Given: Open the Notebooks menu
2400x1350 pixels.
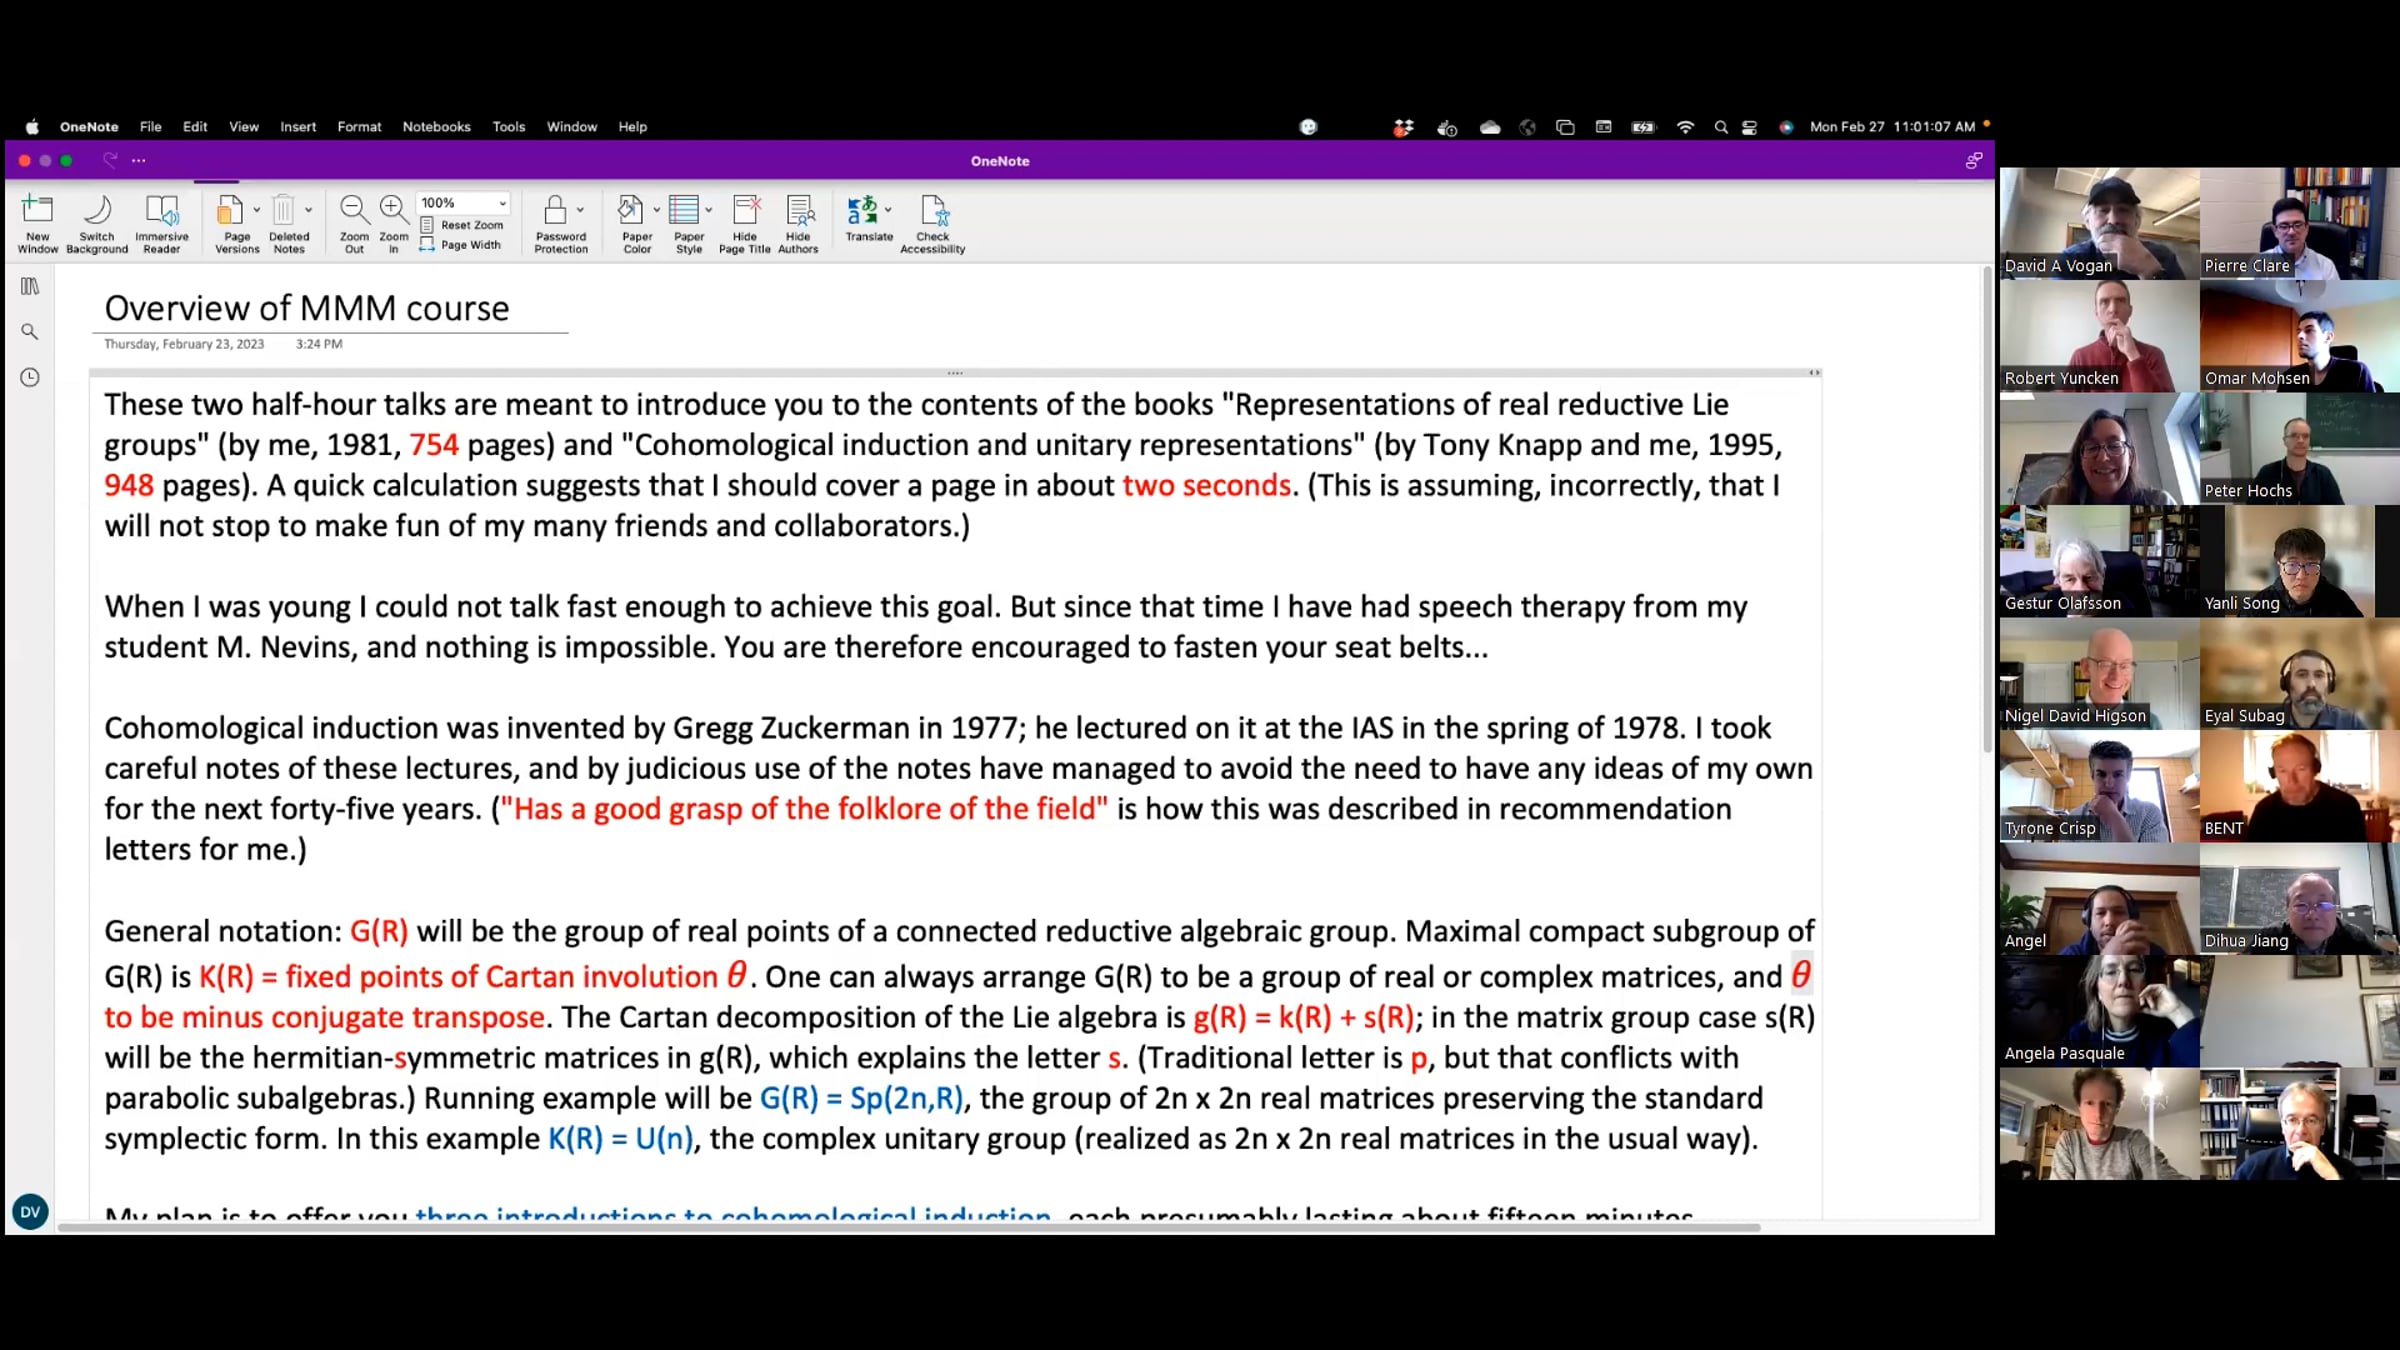Looking at the screenshot, I should 436,127.
